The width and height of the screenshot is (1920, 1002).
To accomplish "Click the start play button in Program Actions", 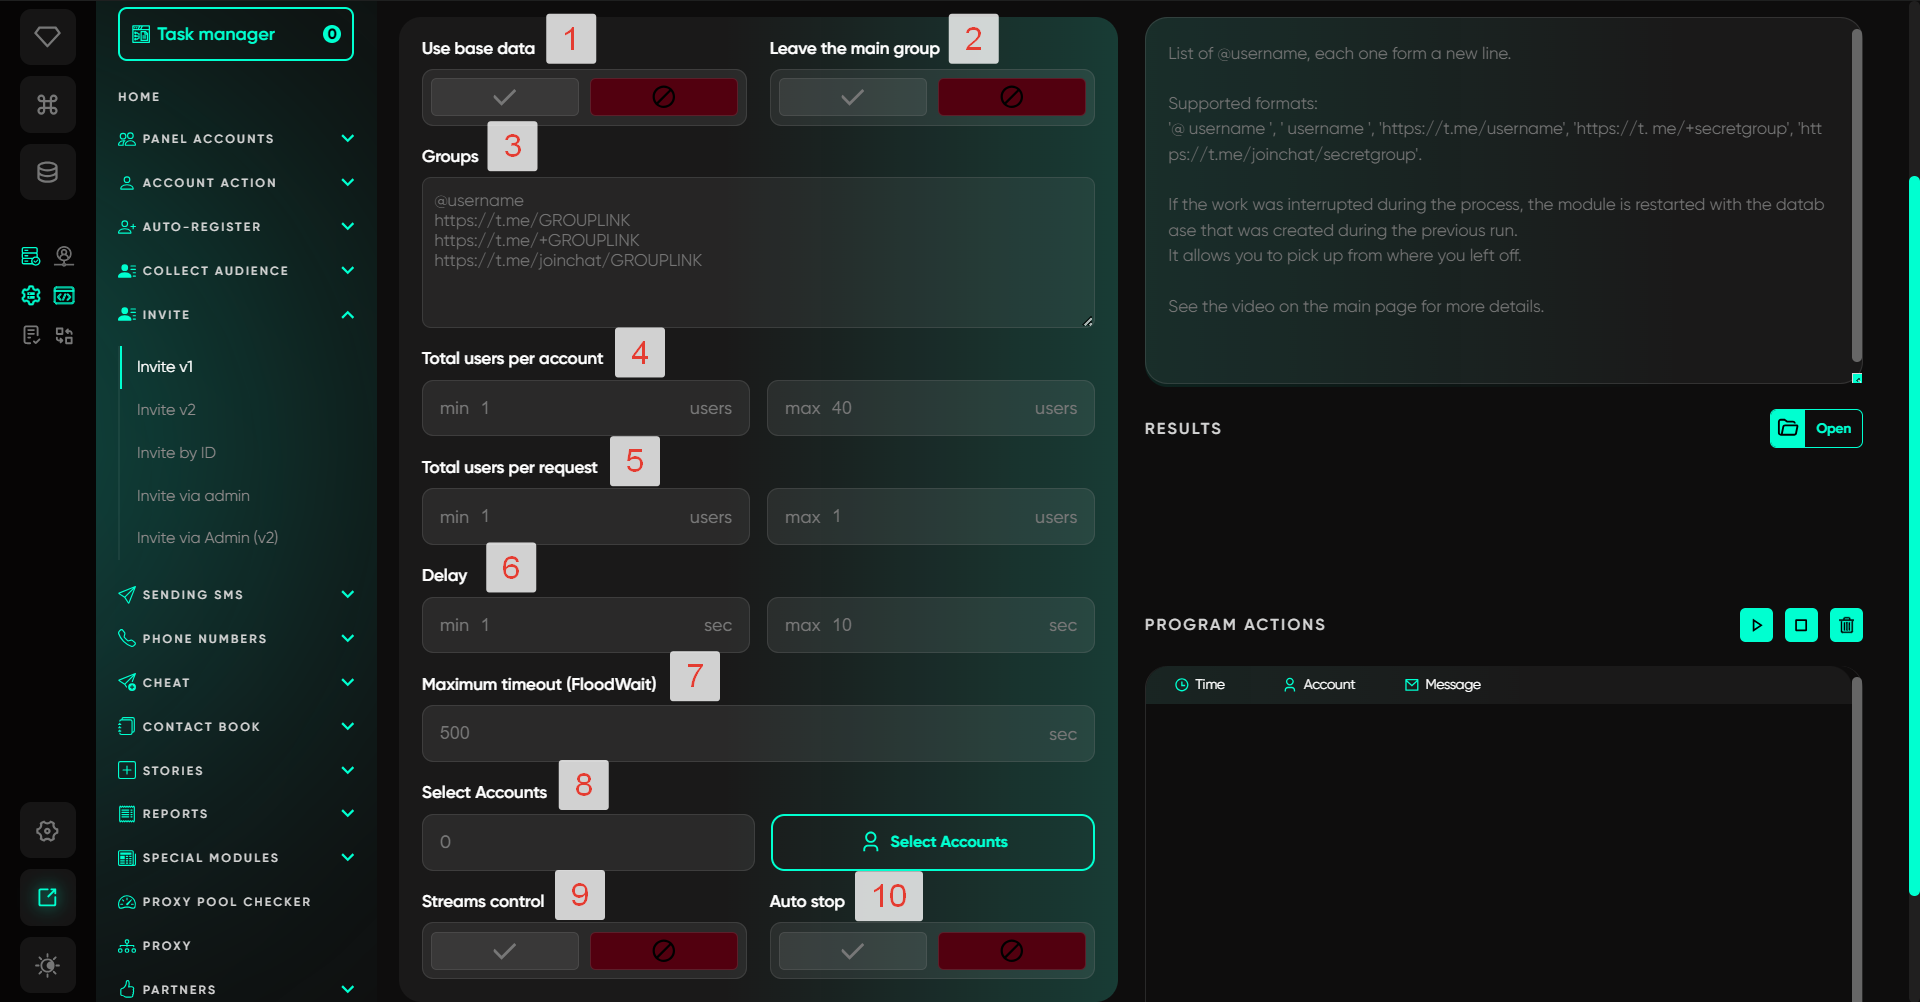I will pyautogui.click(x=1756, y=625).
